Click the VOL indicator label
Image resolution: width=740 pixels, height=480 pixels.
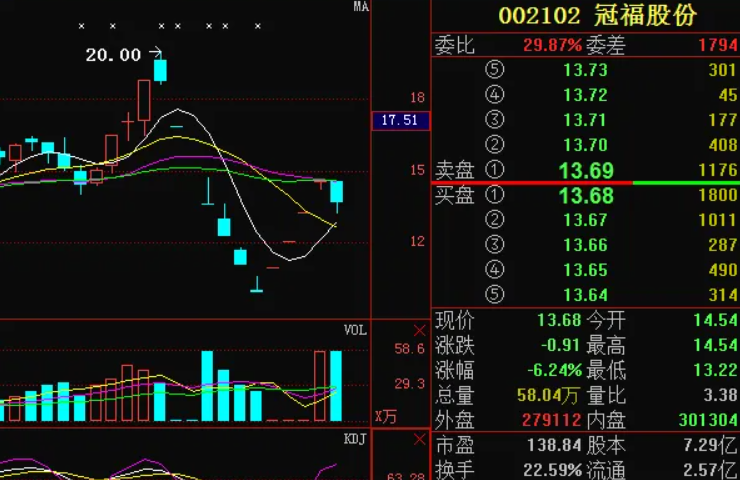click(x=355, y=330)
